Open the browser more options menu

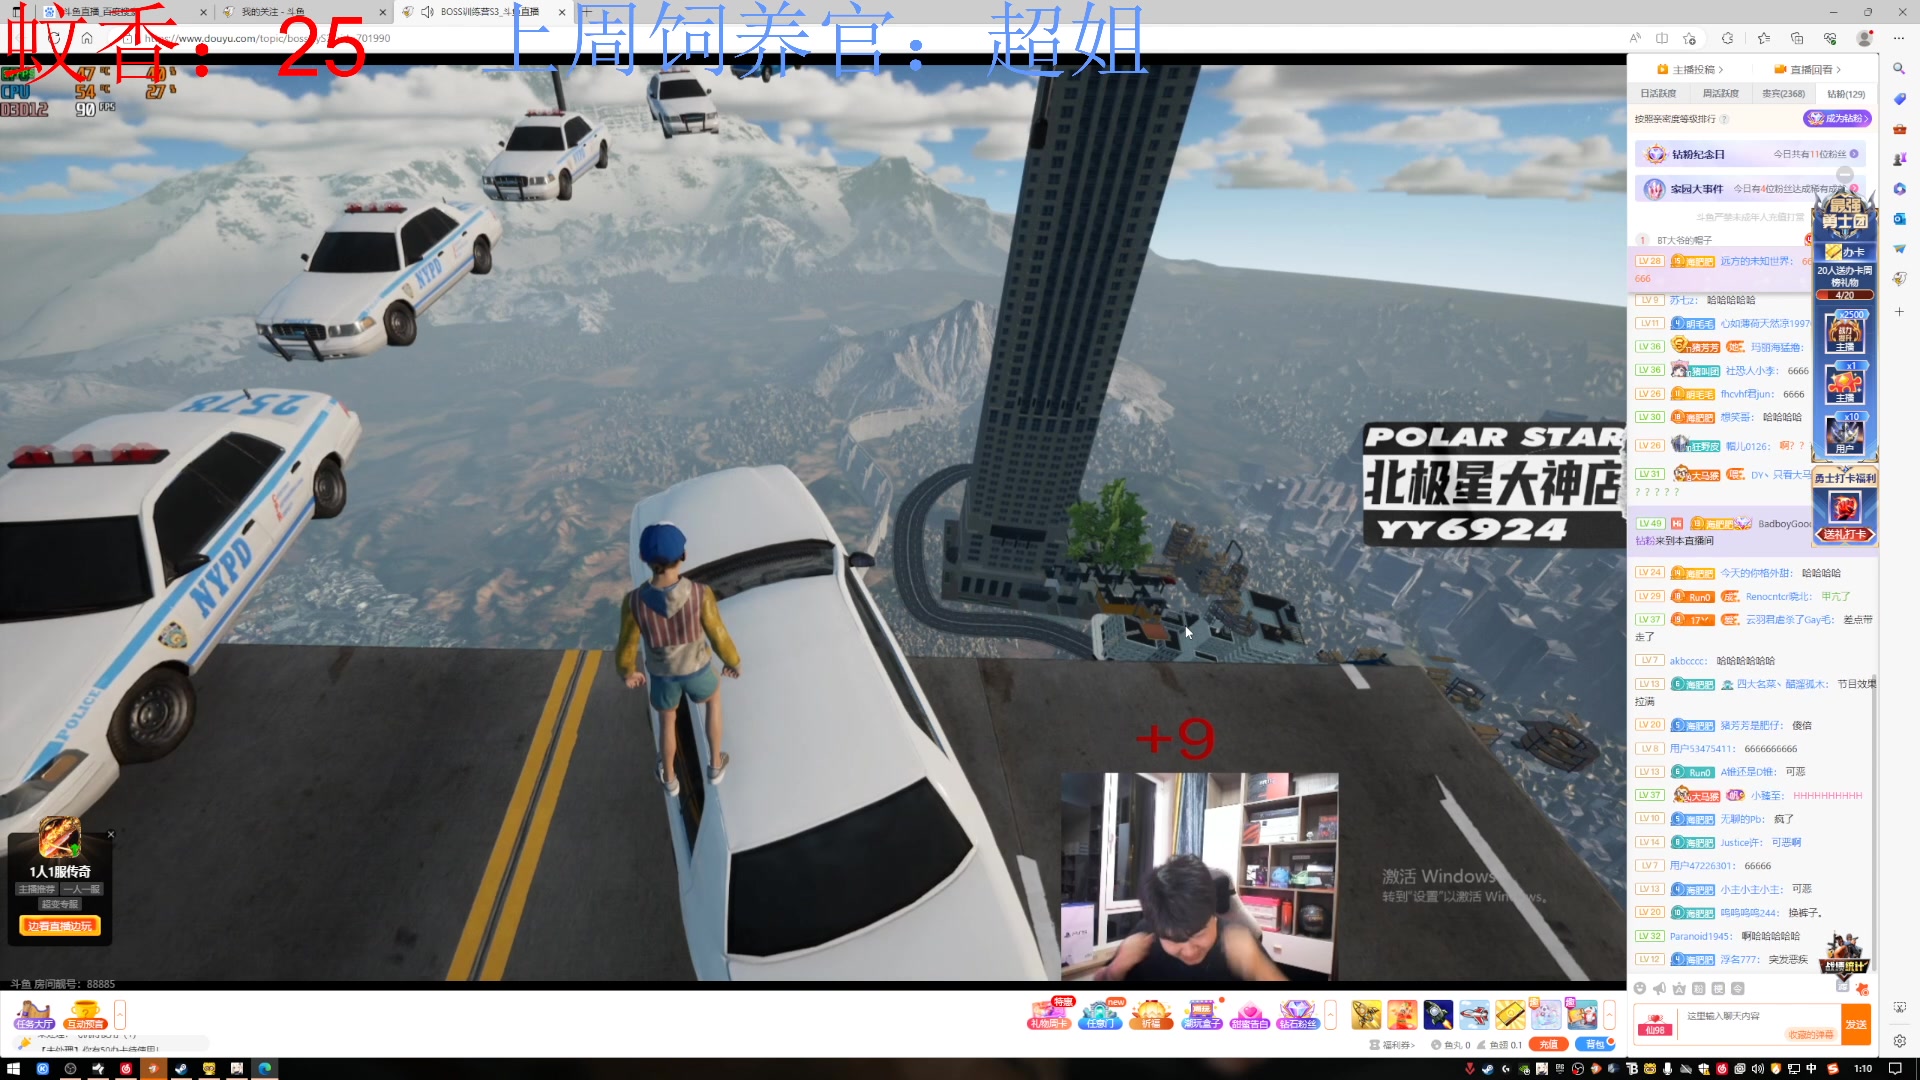1899,38
